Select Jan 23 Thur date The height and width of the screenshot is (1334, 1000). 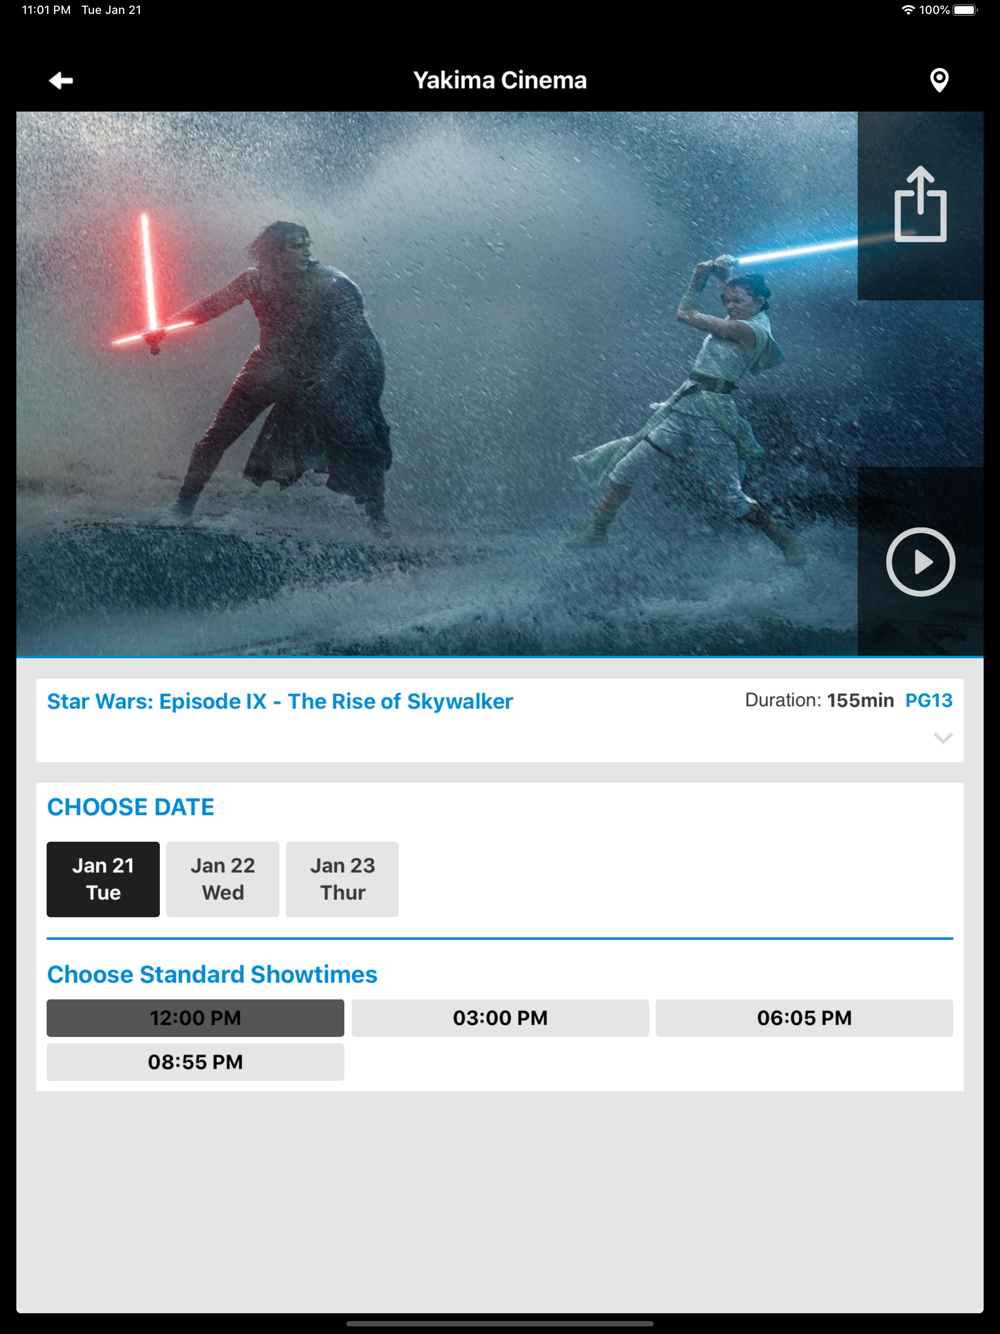(342, 879)
